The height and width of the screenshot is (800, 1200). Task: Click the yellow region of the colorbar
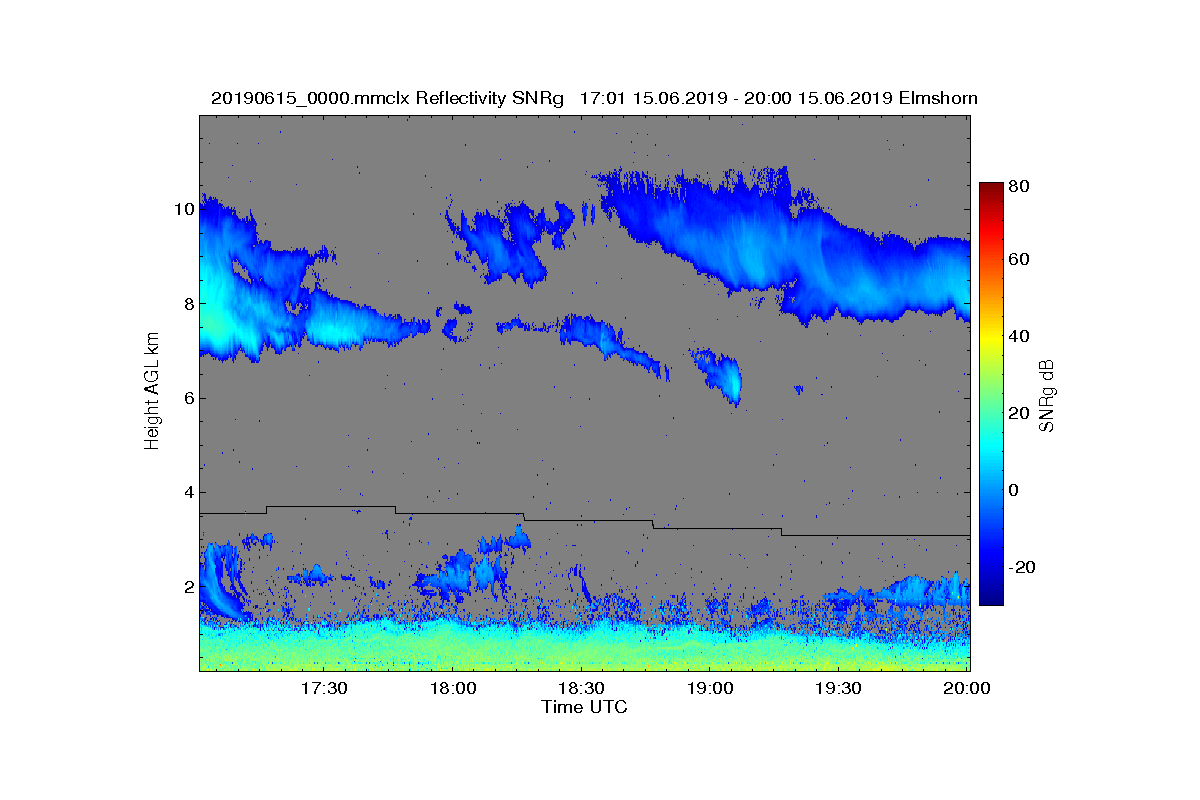tap(991, 340)
